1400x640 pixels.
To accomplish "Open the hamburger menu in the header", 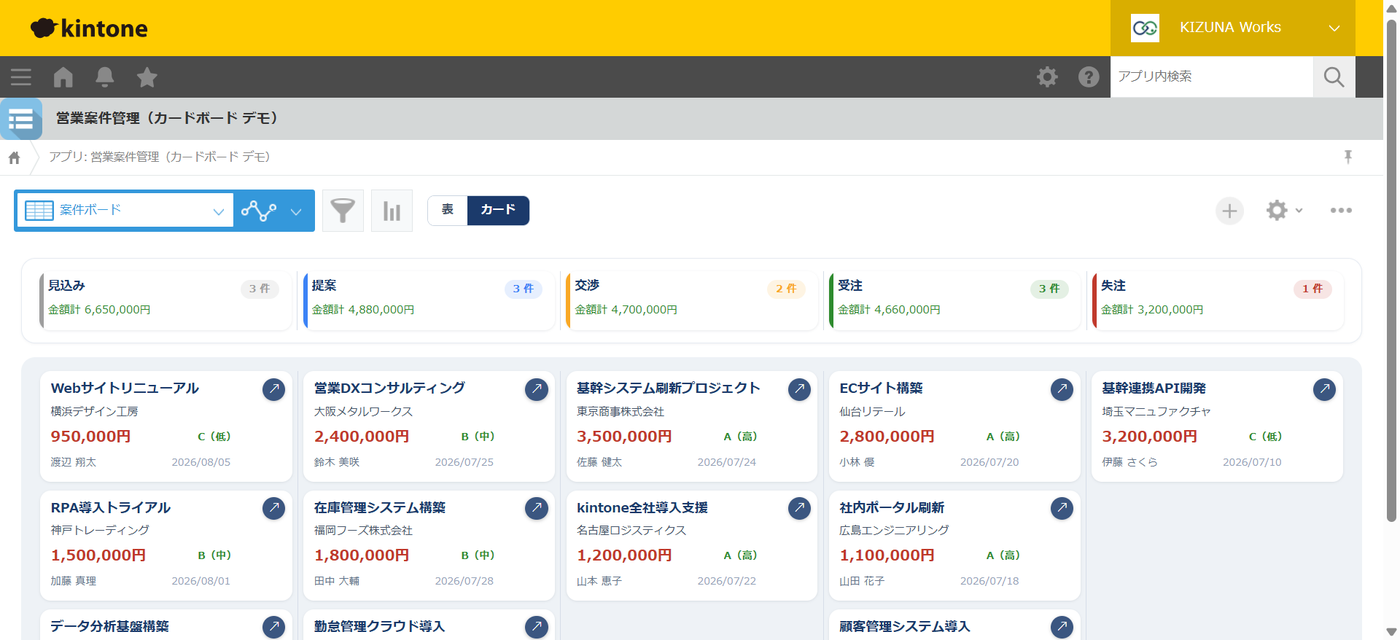I will (21, 77).
